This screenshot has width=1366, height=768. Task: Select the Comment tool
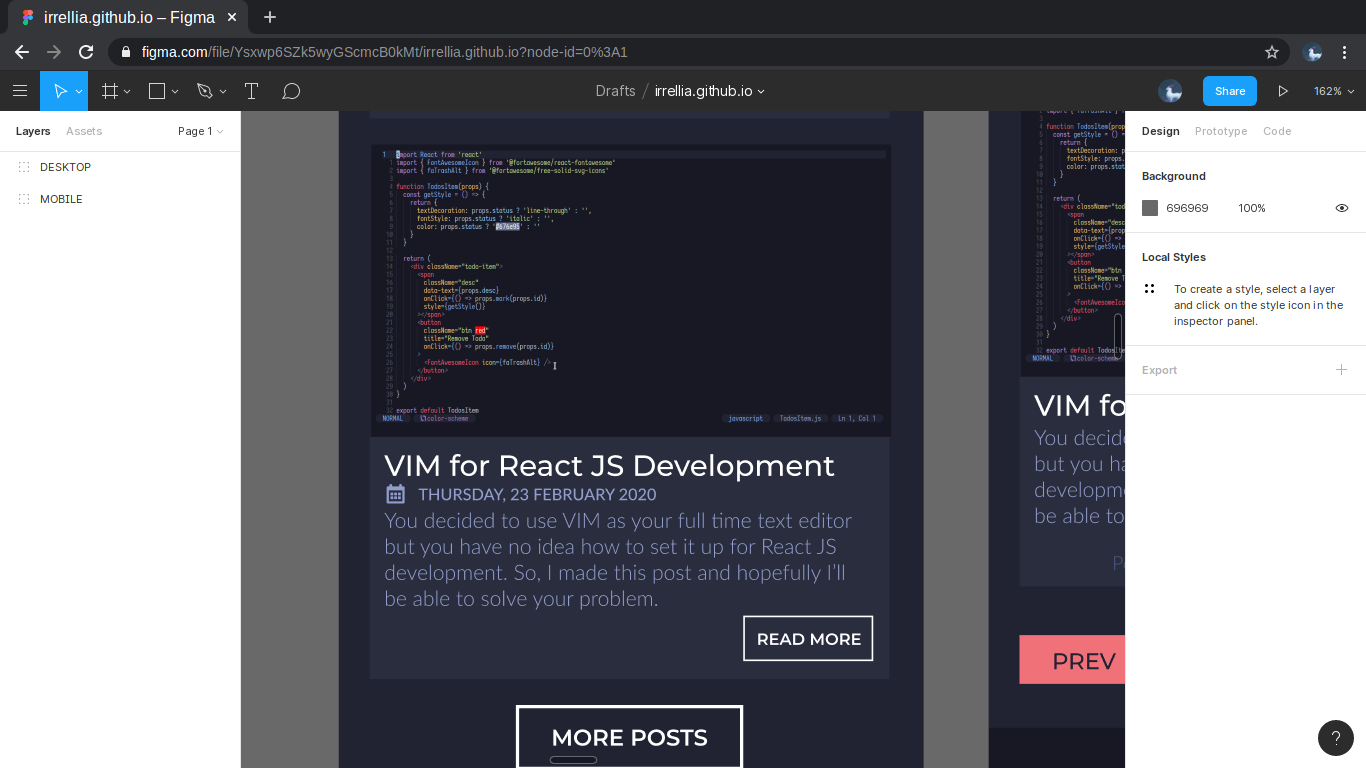tap(291, 91)
